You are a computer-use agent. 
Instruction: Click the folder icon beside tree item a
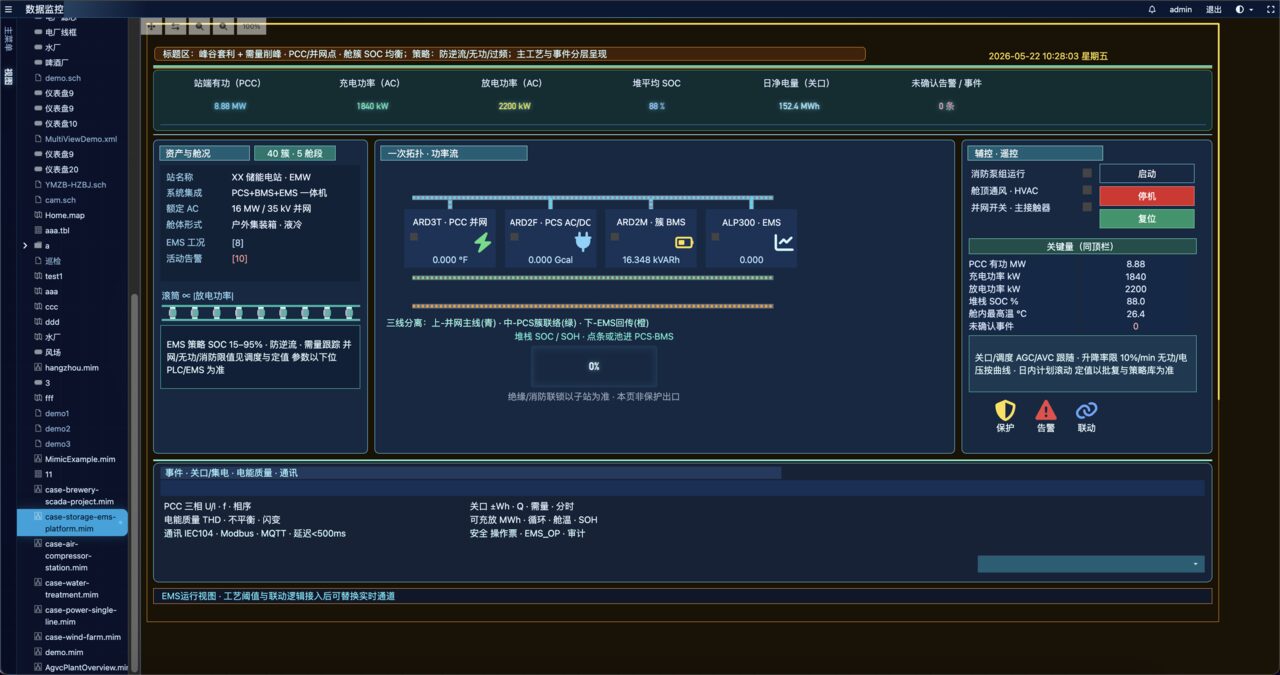tap(38, 245)
